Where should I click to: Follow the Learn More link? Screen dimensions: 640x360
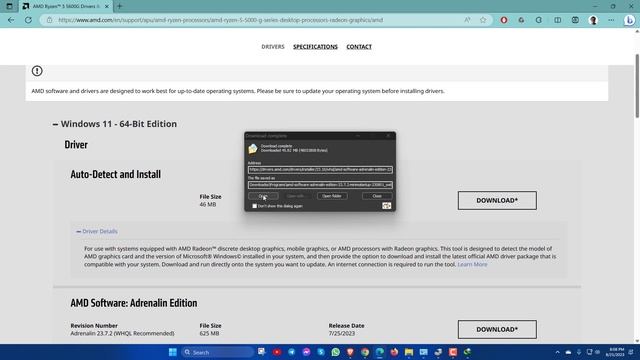click(x=472, y=264)
